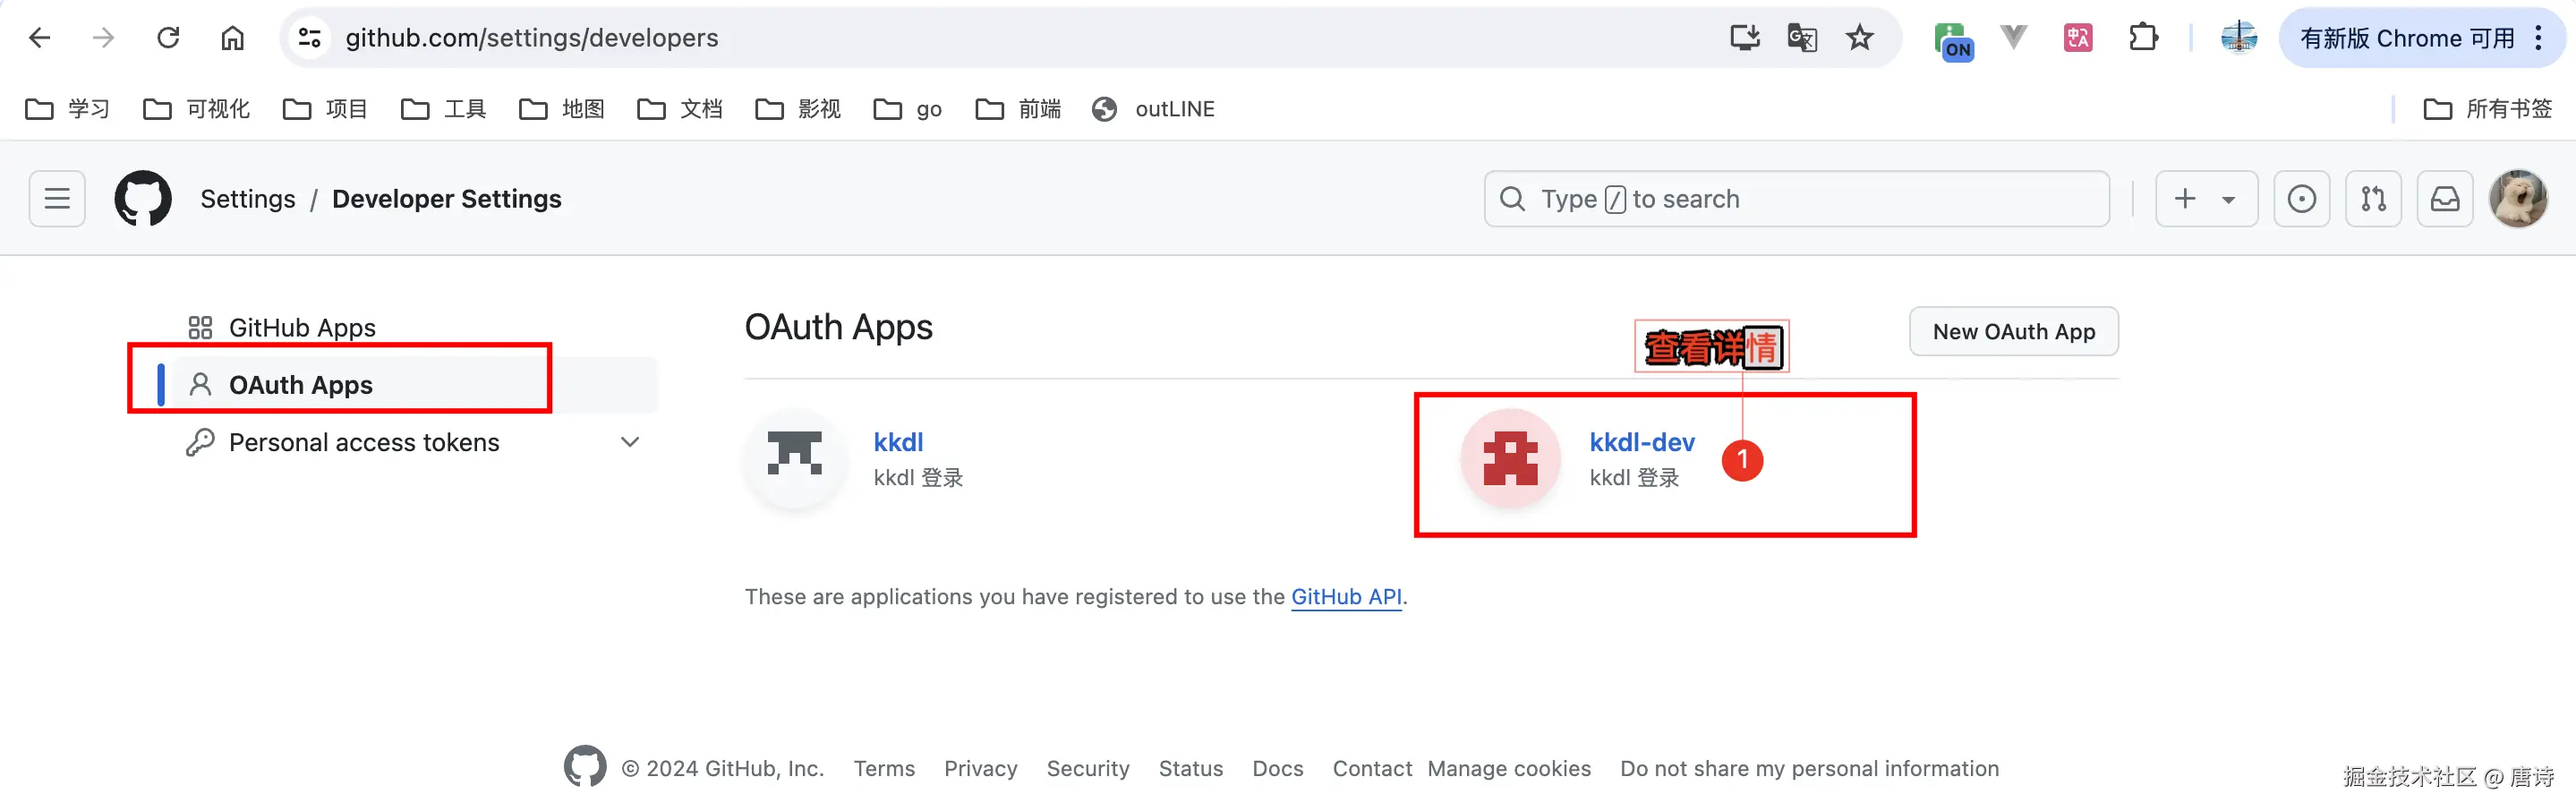2576x811 pixels.
Task: Open the 文档 bookmarks folder
Action: pyautogui.click(x=679, y=109)
